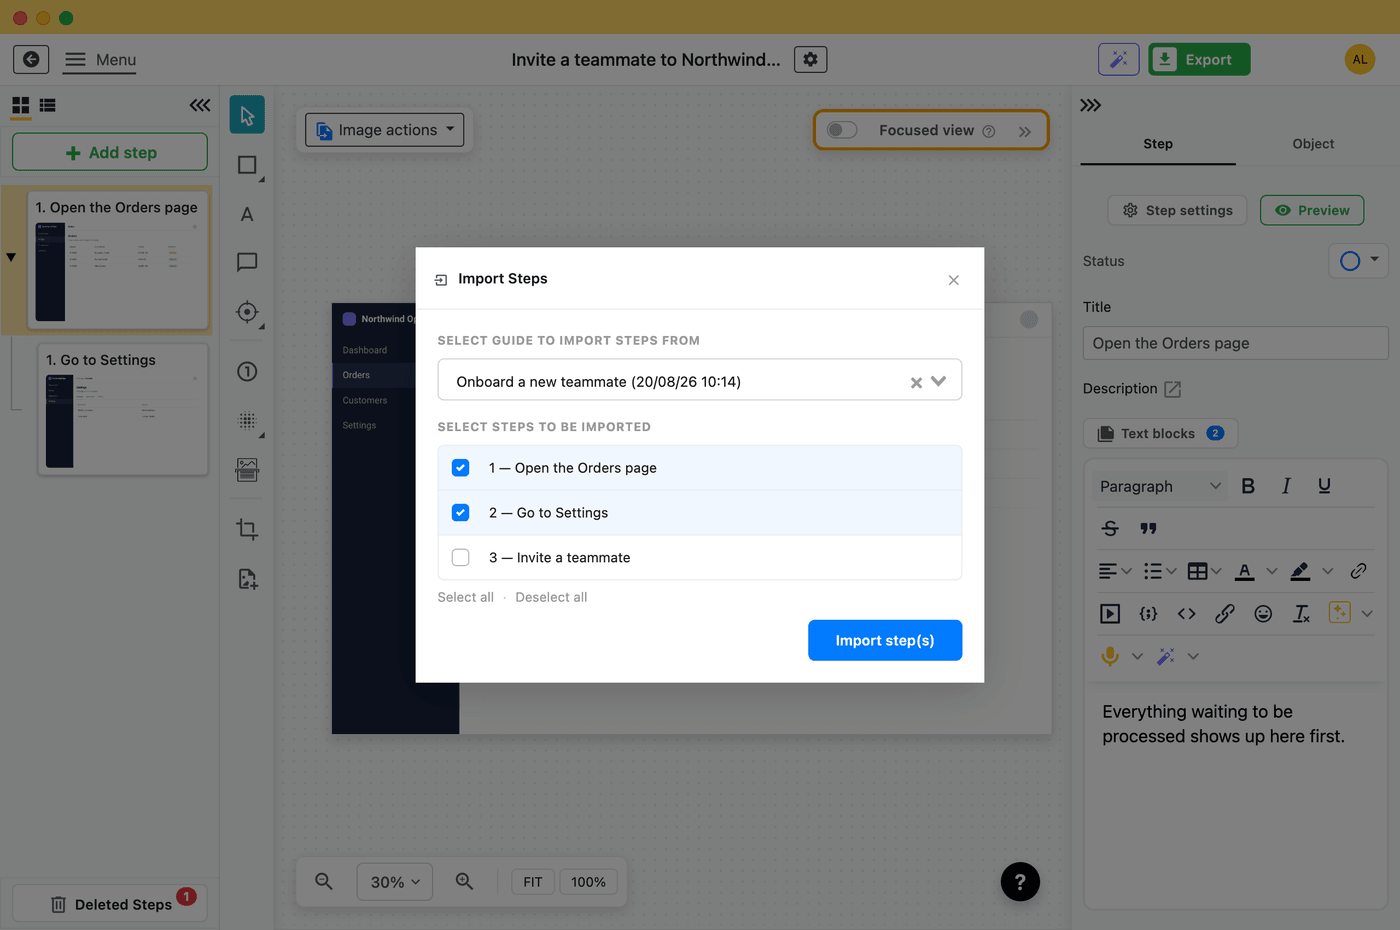Insert a code block with angle brackets

tap(1186, 614)
